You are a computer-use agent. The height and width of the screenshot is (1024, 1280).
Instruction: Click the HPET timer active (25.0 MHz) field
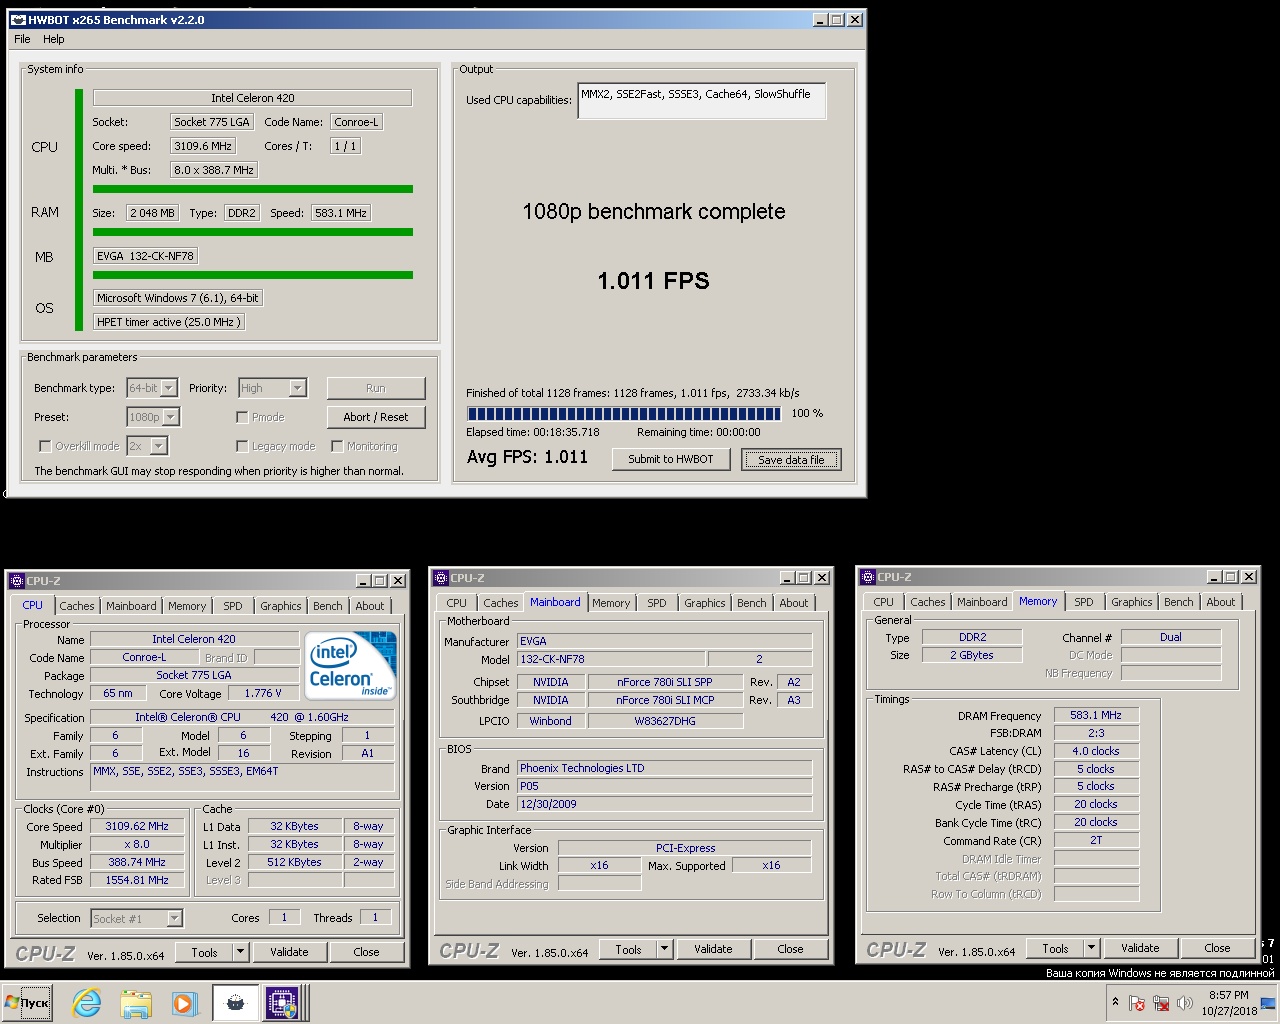pyautogui.click(x=168, y=322)
